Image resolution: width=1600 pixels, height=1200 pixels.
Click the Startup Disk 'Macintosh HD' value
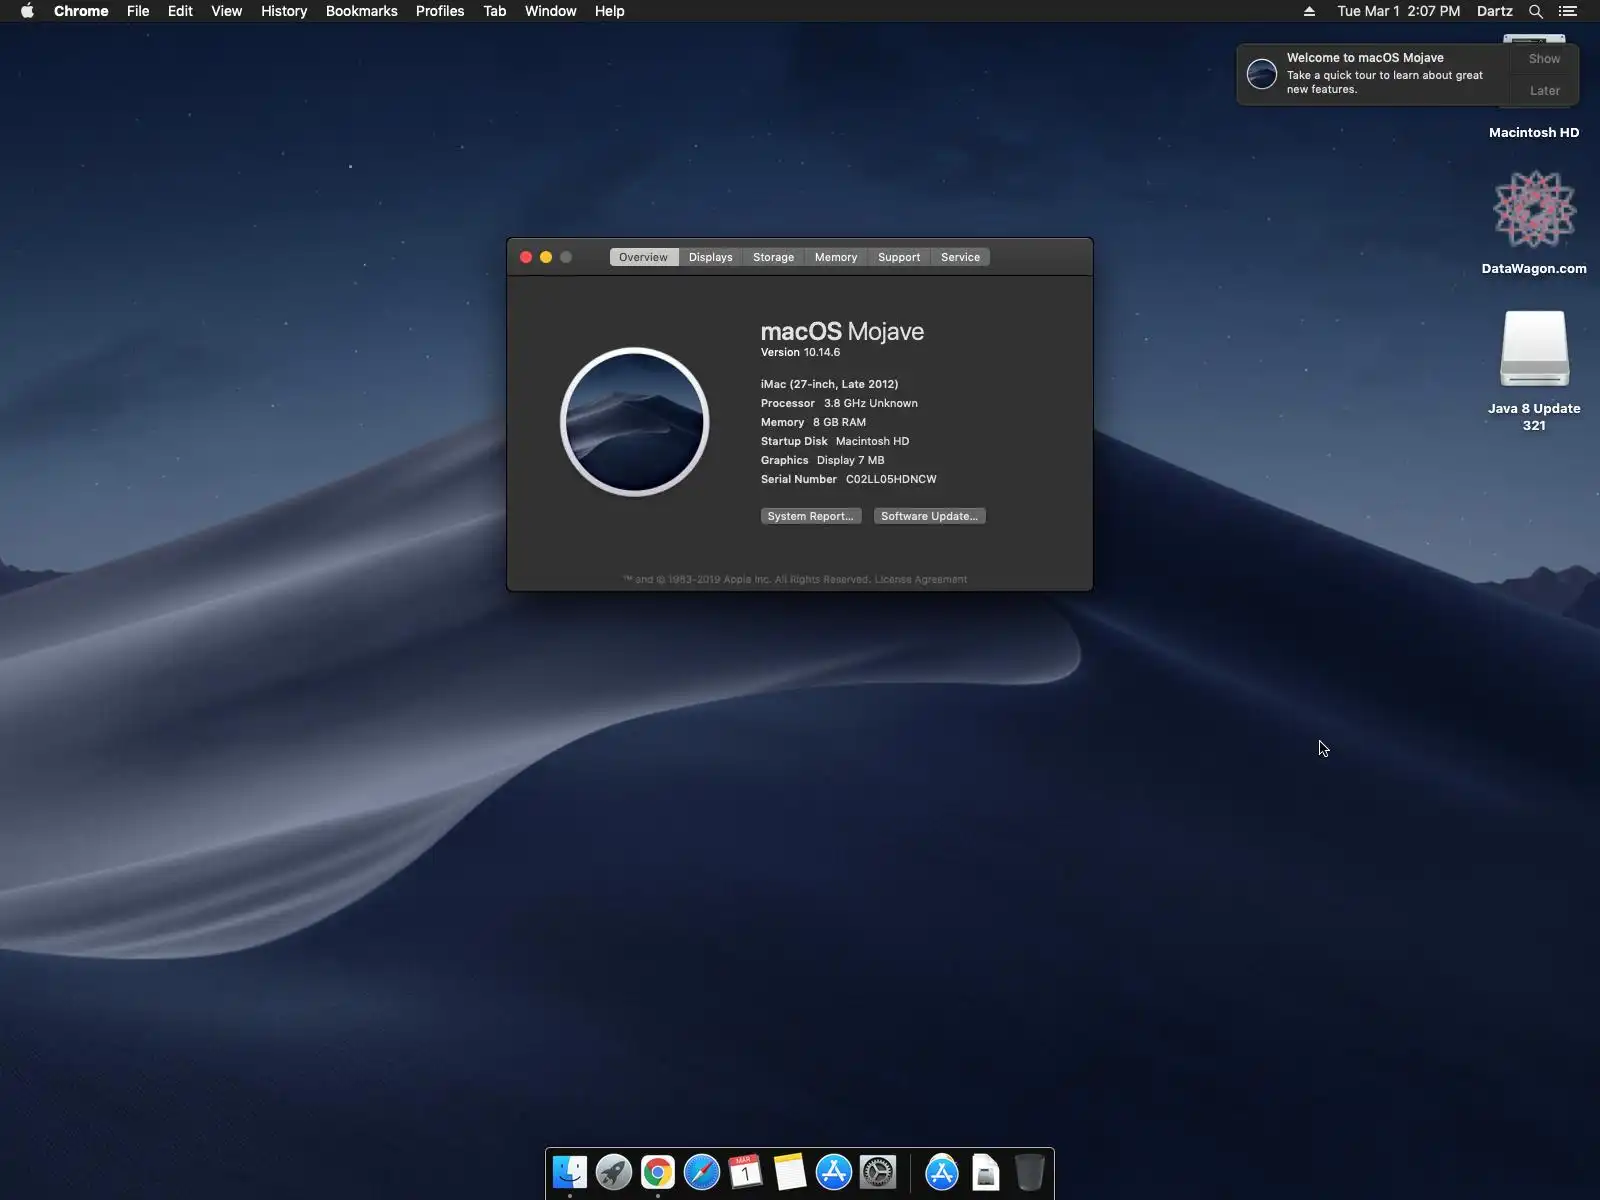pyautogui.click(x=872, y=441)
